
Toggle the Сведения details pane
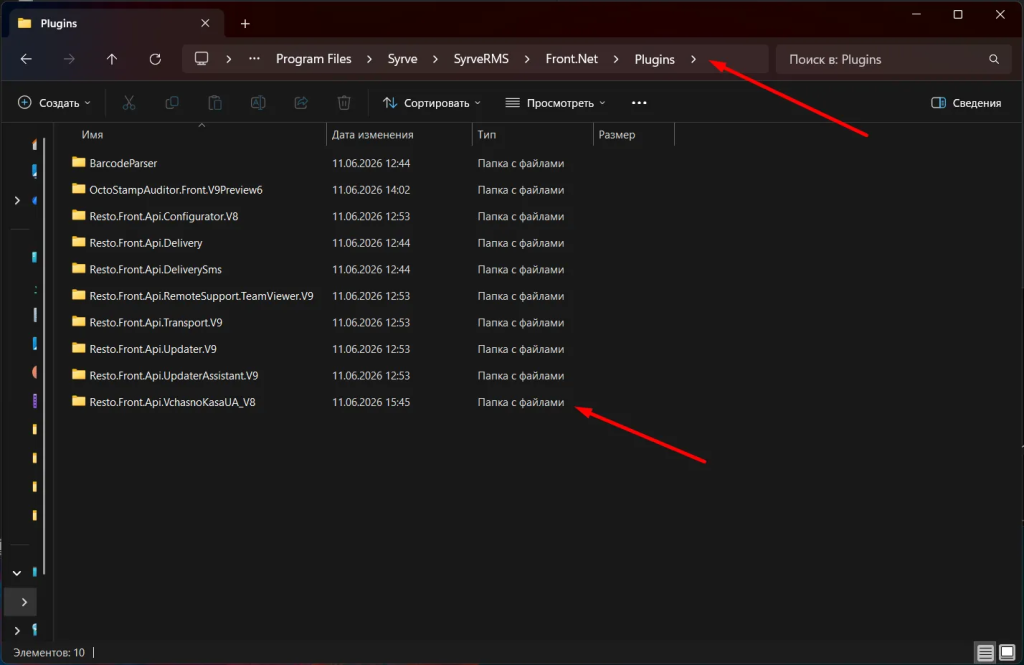tap(966, 103)
